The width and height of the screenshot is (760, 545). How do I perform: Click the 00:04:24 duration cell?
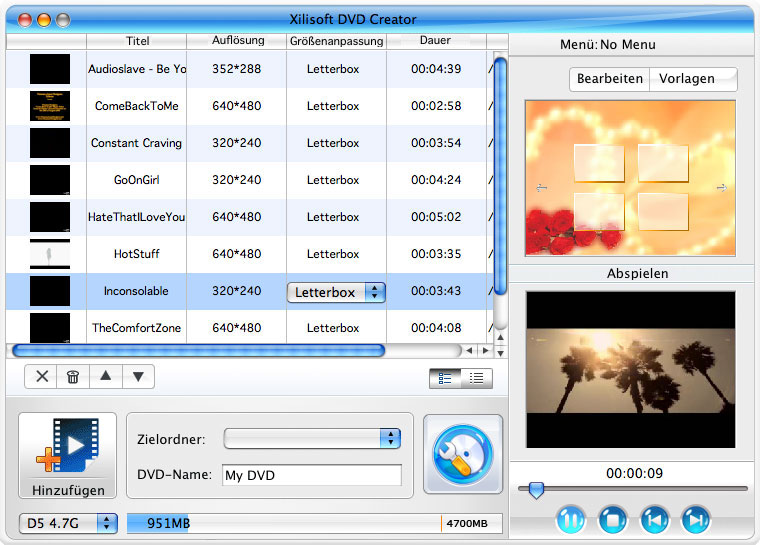[x=436, y=180]
